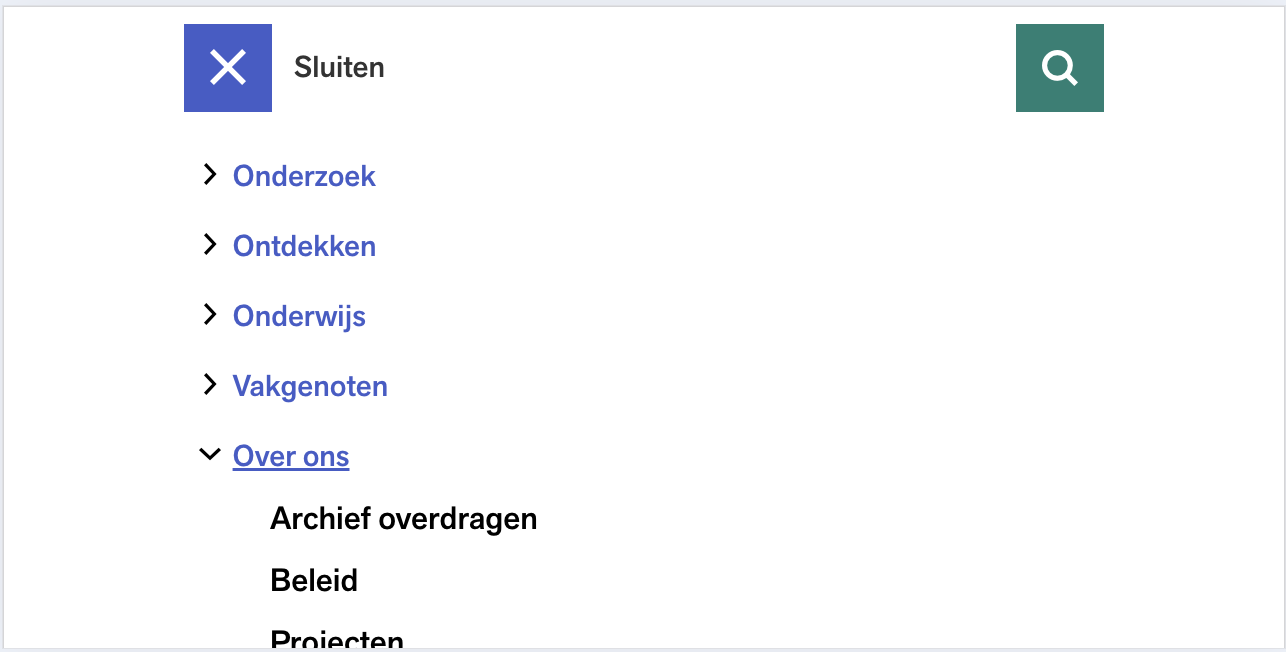This screenshot has height=652, width=1286.
Task: Expand the Onderzoek section chevron
Action: [209, 175]
